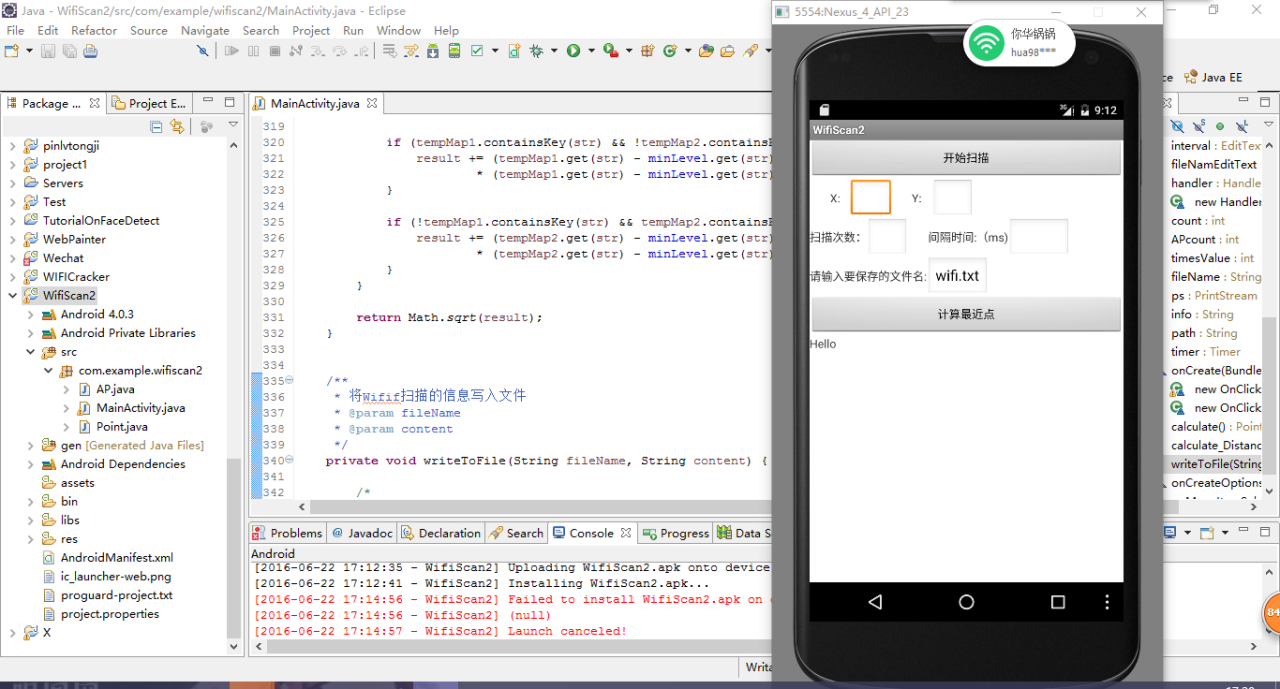Select writeToFile method in Outline
This screenshot has height=689, width=1280.
1216,464
